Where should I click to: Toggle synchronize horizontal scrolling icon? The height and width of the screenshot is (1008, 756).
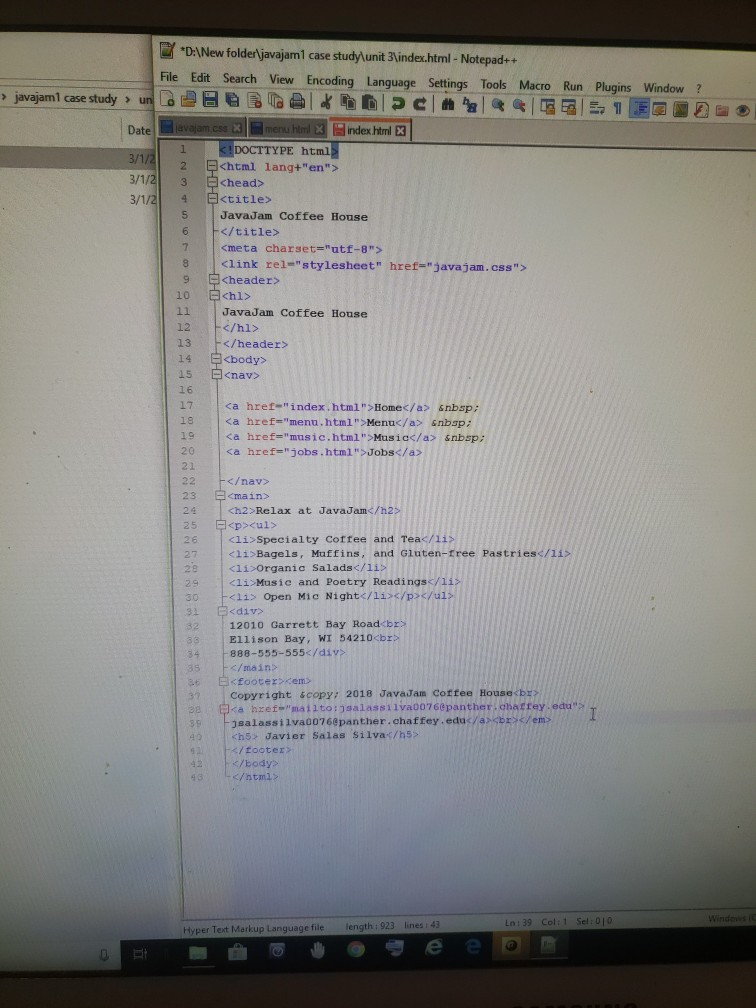click(569, 107)
